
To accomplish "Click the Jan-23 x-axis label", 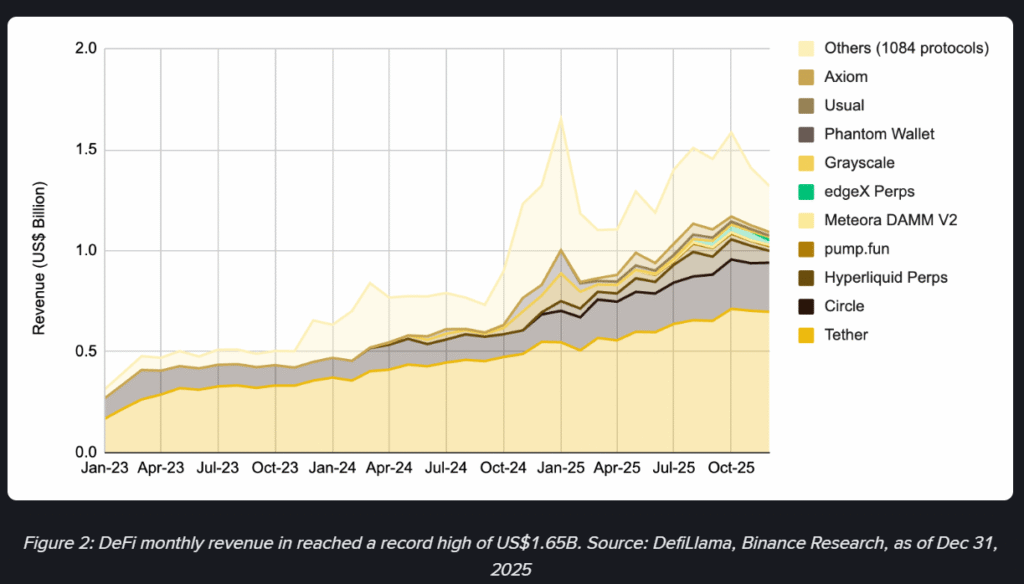I will tap(104, 467).
